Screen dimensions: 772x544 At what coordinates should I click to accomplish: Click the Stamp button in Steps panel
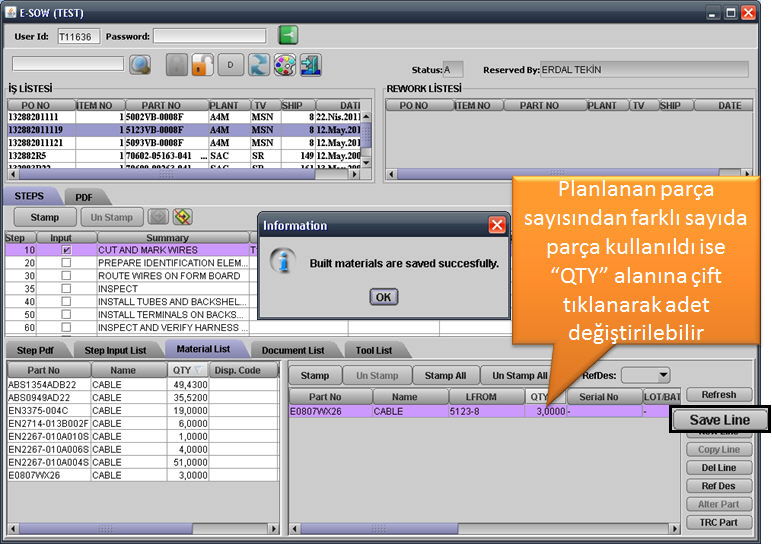(45, 217)
